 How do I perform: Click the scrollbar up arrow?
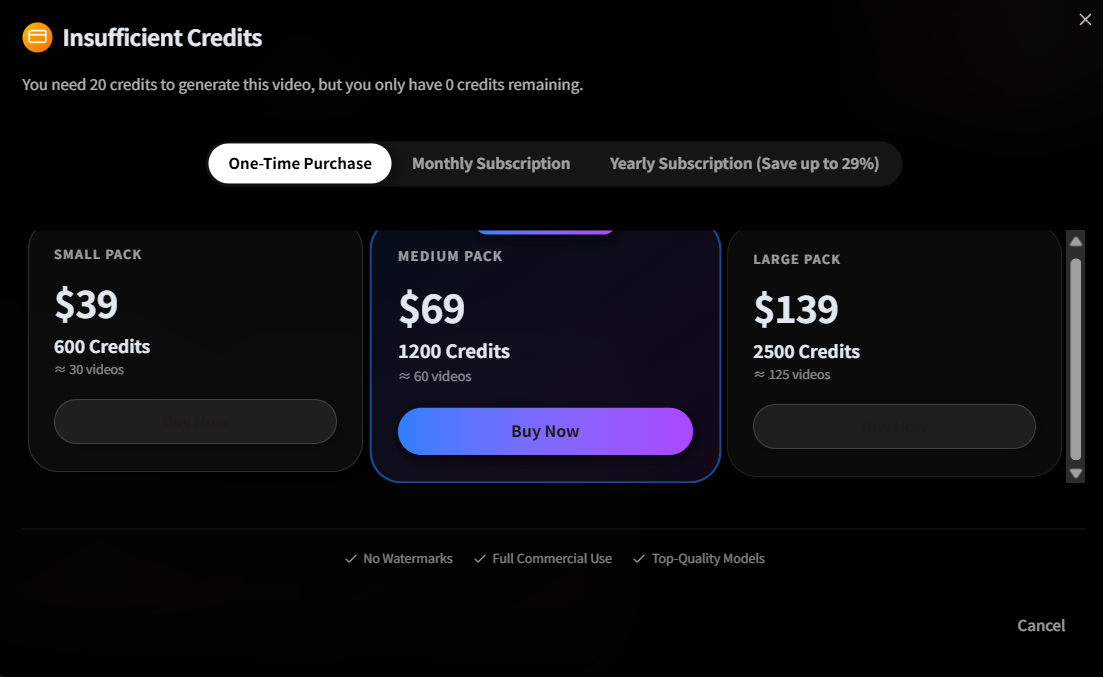(x=1076, y=240)
